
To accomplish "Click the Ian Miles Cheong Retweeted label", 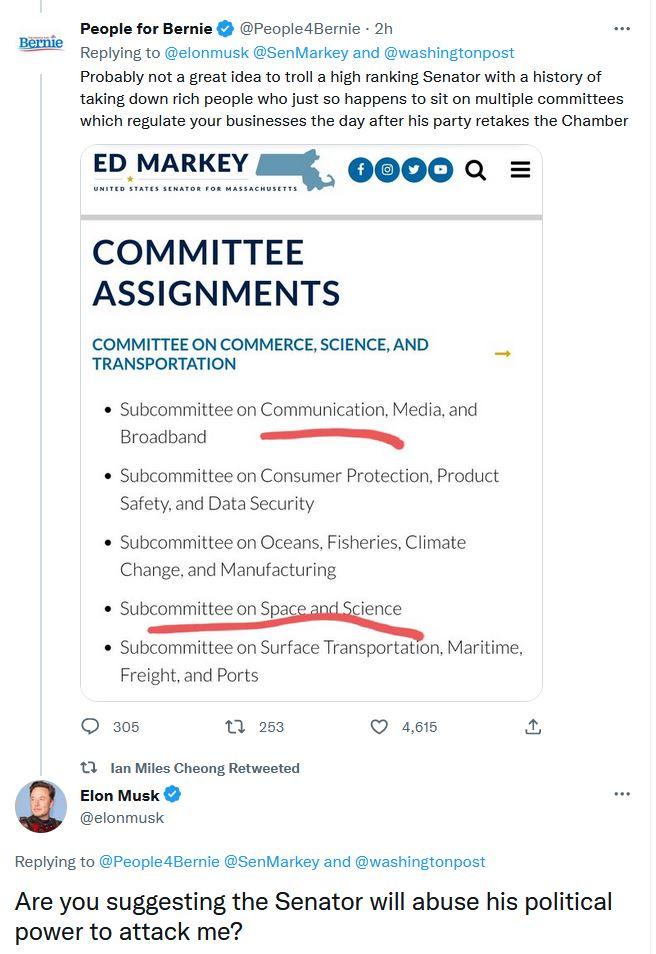I will click(x=204, y=768).
